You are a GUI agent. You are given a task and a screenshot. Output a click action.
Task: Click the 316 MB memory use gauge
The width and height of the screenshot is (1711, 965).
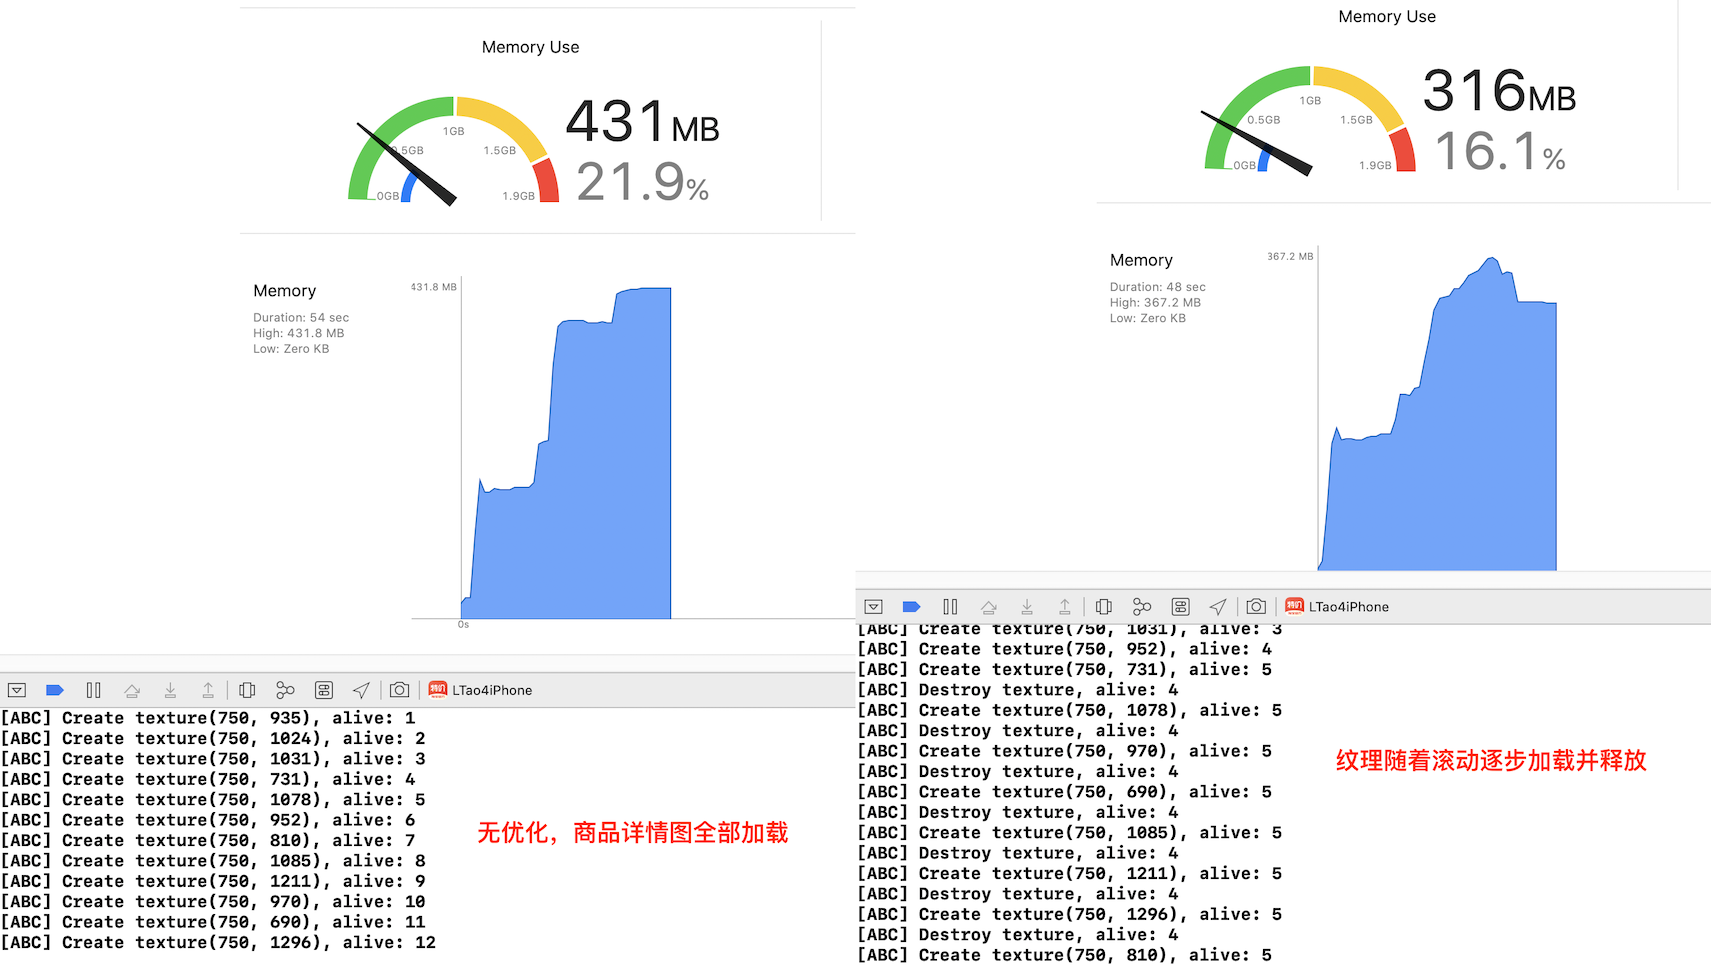point(1310,120)
